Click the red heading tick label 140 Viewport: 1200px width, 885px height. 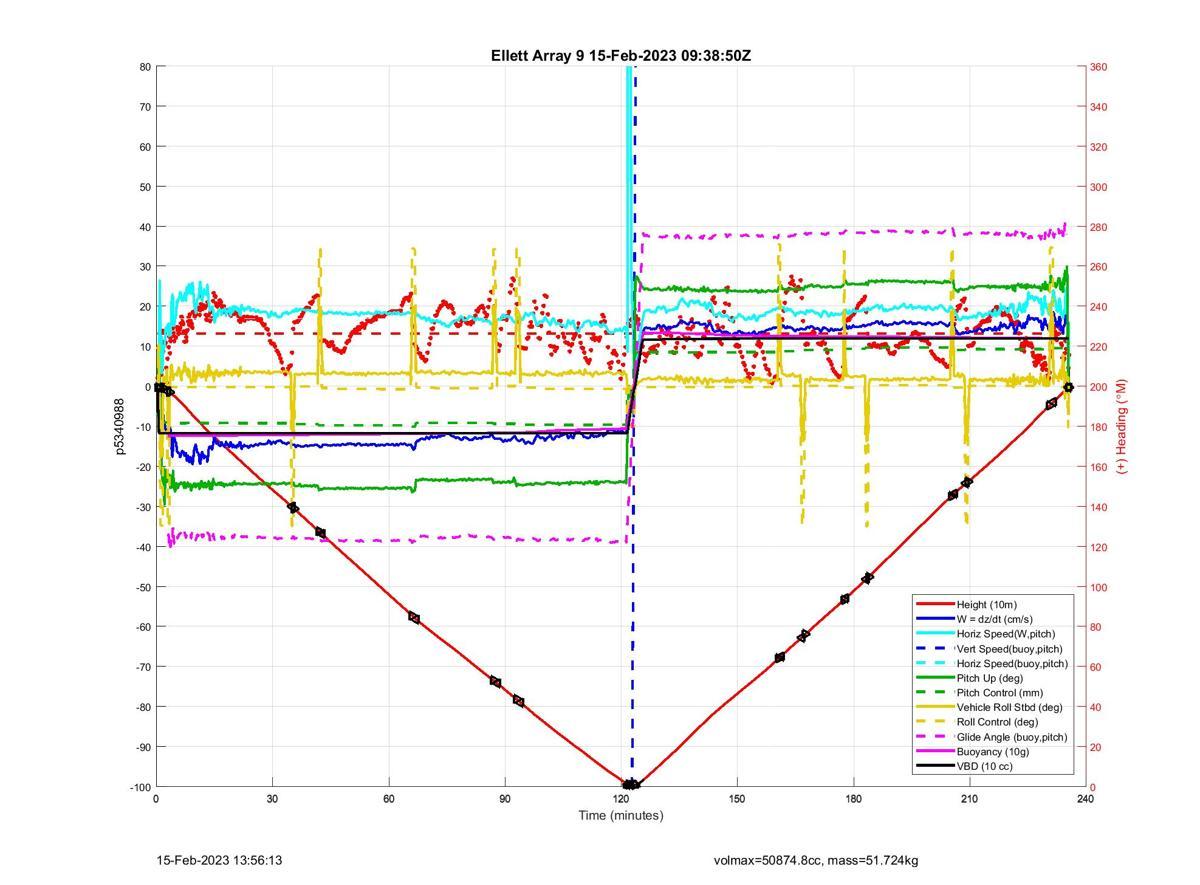coord(1098,507)
